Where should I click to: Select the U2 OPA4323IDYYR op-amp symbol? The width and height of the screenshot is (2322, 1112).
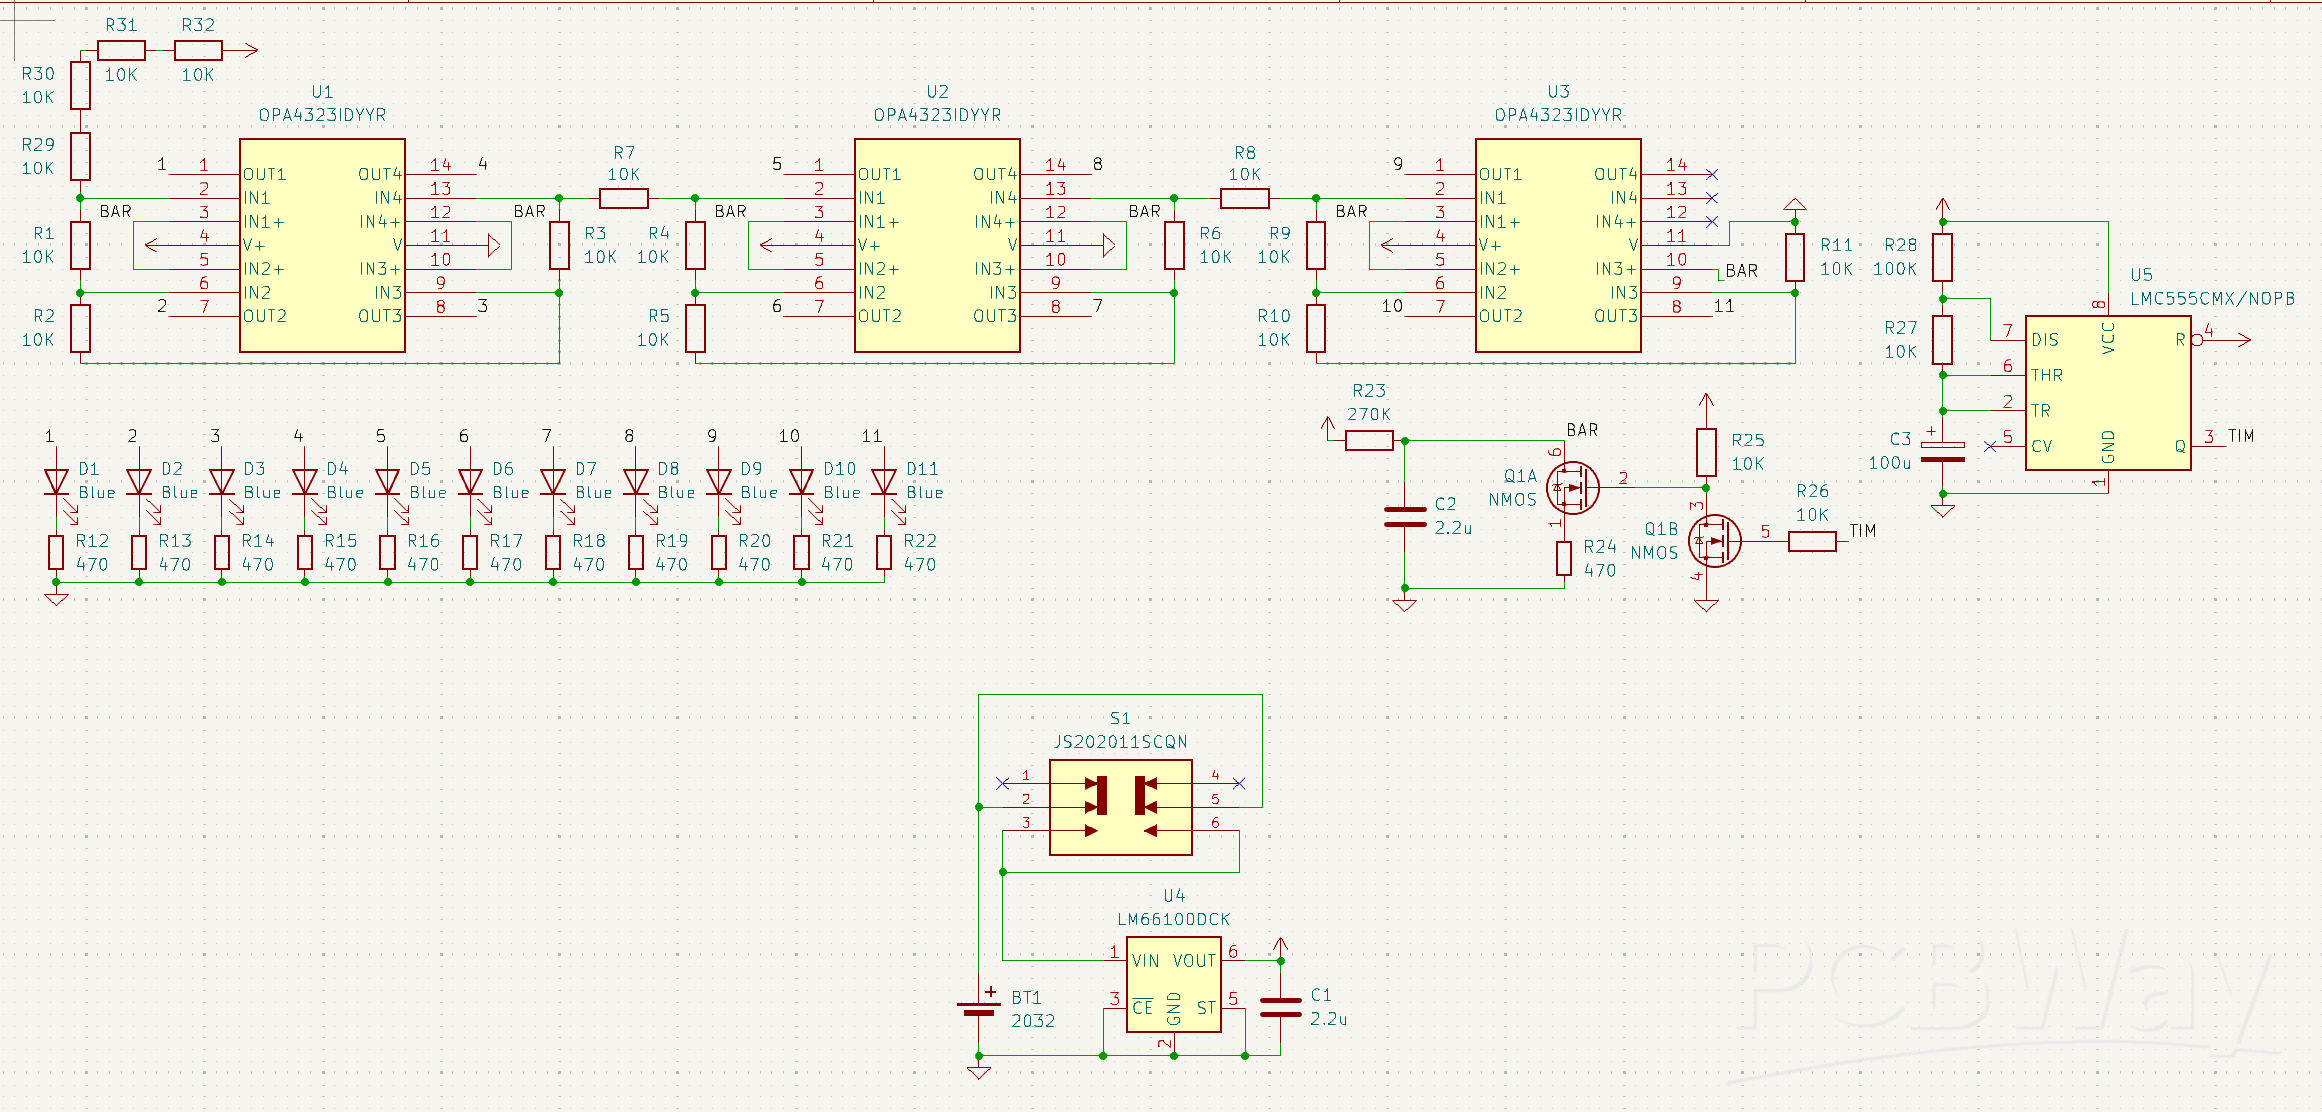coord(937,245)
